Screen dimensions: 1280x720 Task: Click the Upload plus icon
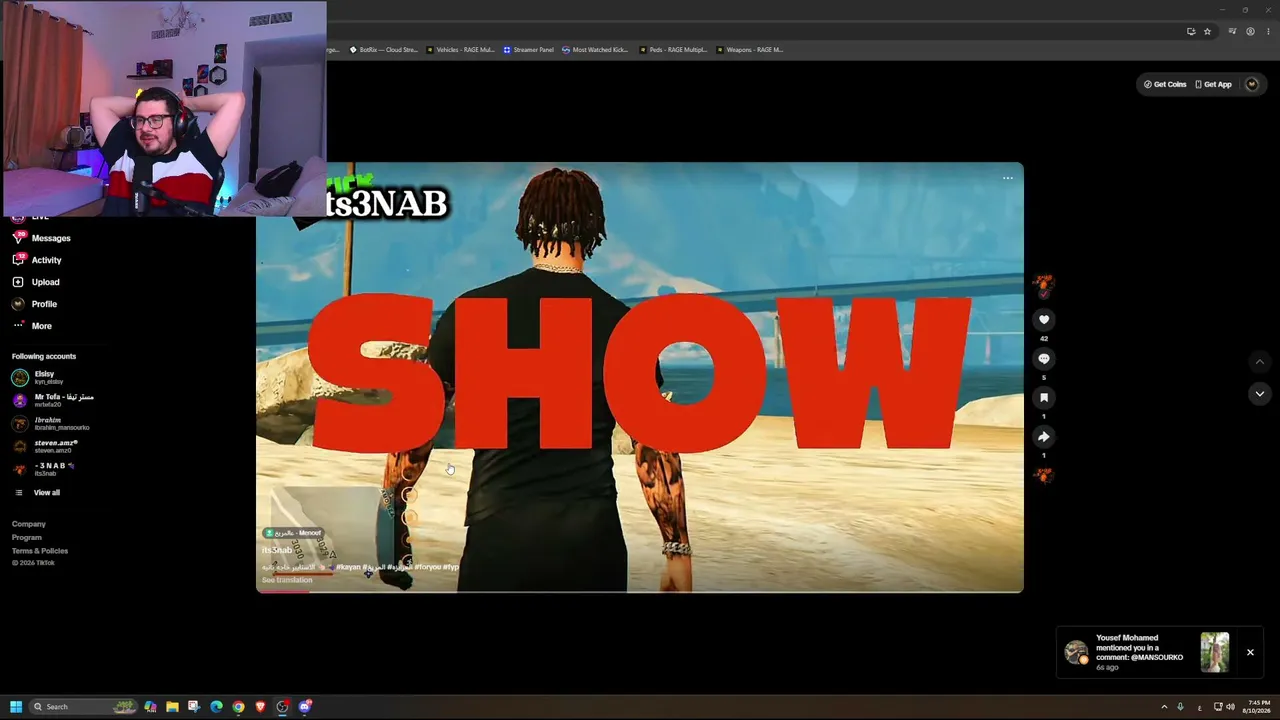[x=18, y=282]
